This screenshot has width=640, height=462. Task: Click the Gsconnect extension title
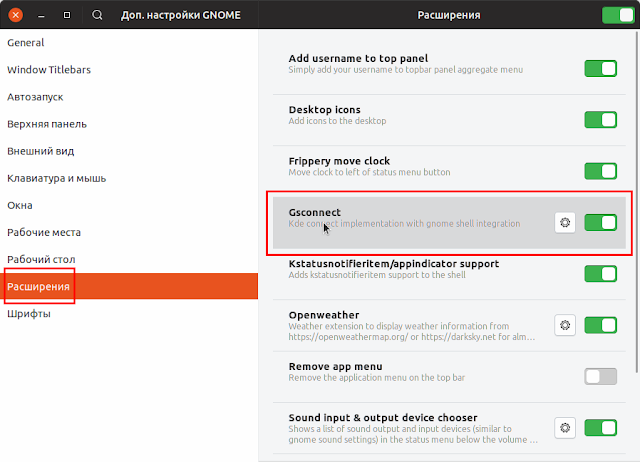[x=315, y=213]
